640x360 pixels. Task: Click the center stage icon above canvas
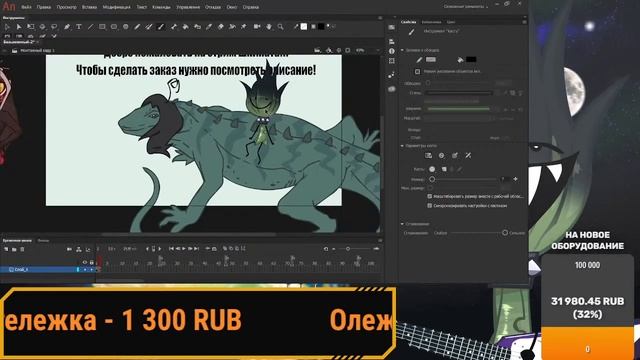click(x=338, y=51)
